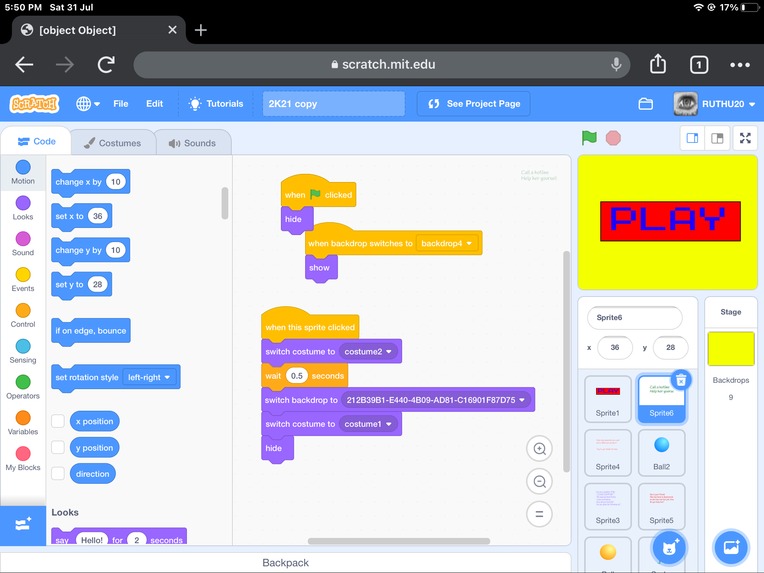Click Choose a Backdrop button
The width and height of the screenshot is (764, 573).
[731, 548]
